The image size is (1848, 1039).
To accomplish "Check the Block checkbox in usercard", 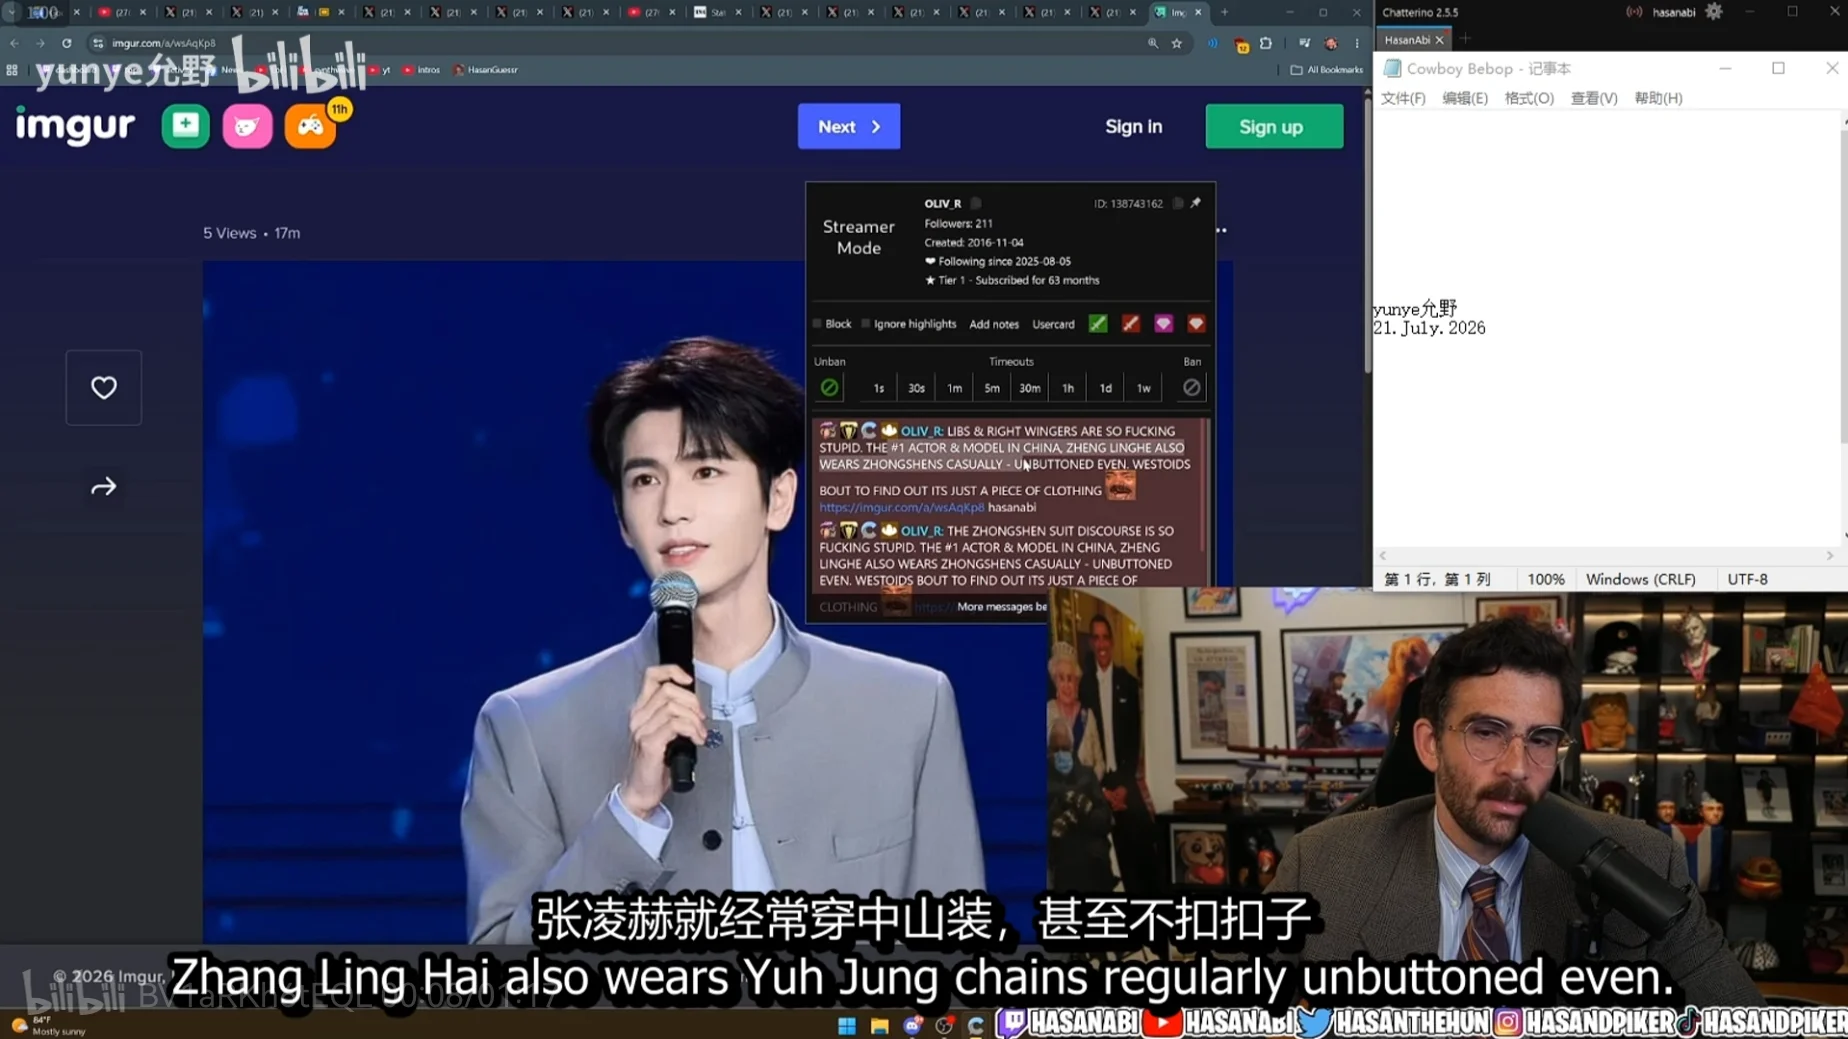I will [x=817, y=324].
